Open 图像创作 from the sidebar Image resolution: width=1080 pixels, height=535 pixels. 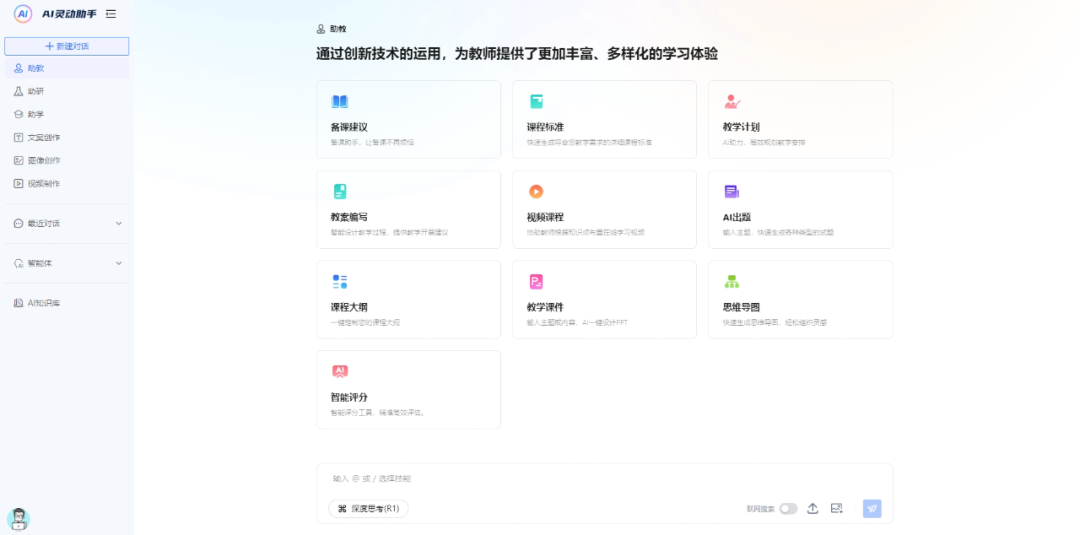coord(43,160)
